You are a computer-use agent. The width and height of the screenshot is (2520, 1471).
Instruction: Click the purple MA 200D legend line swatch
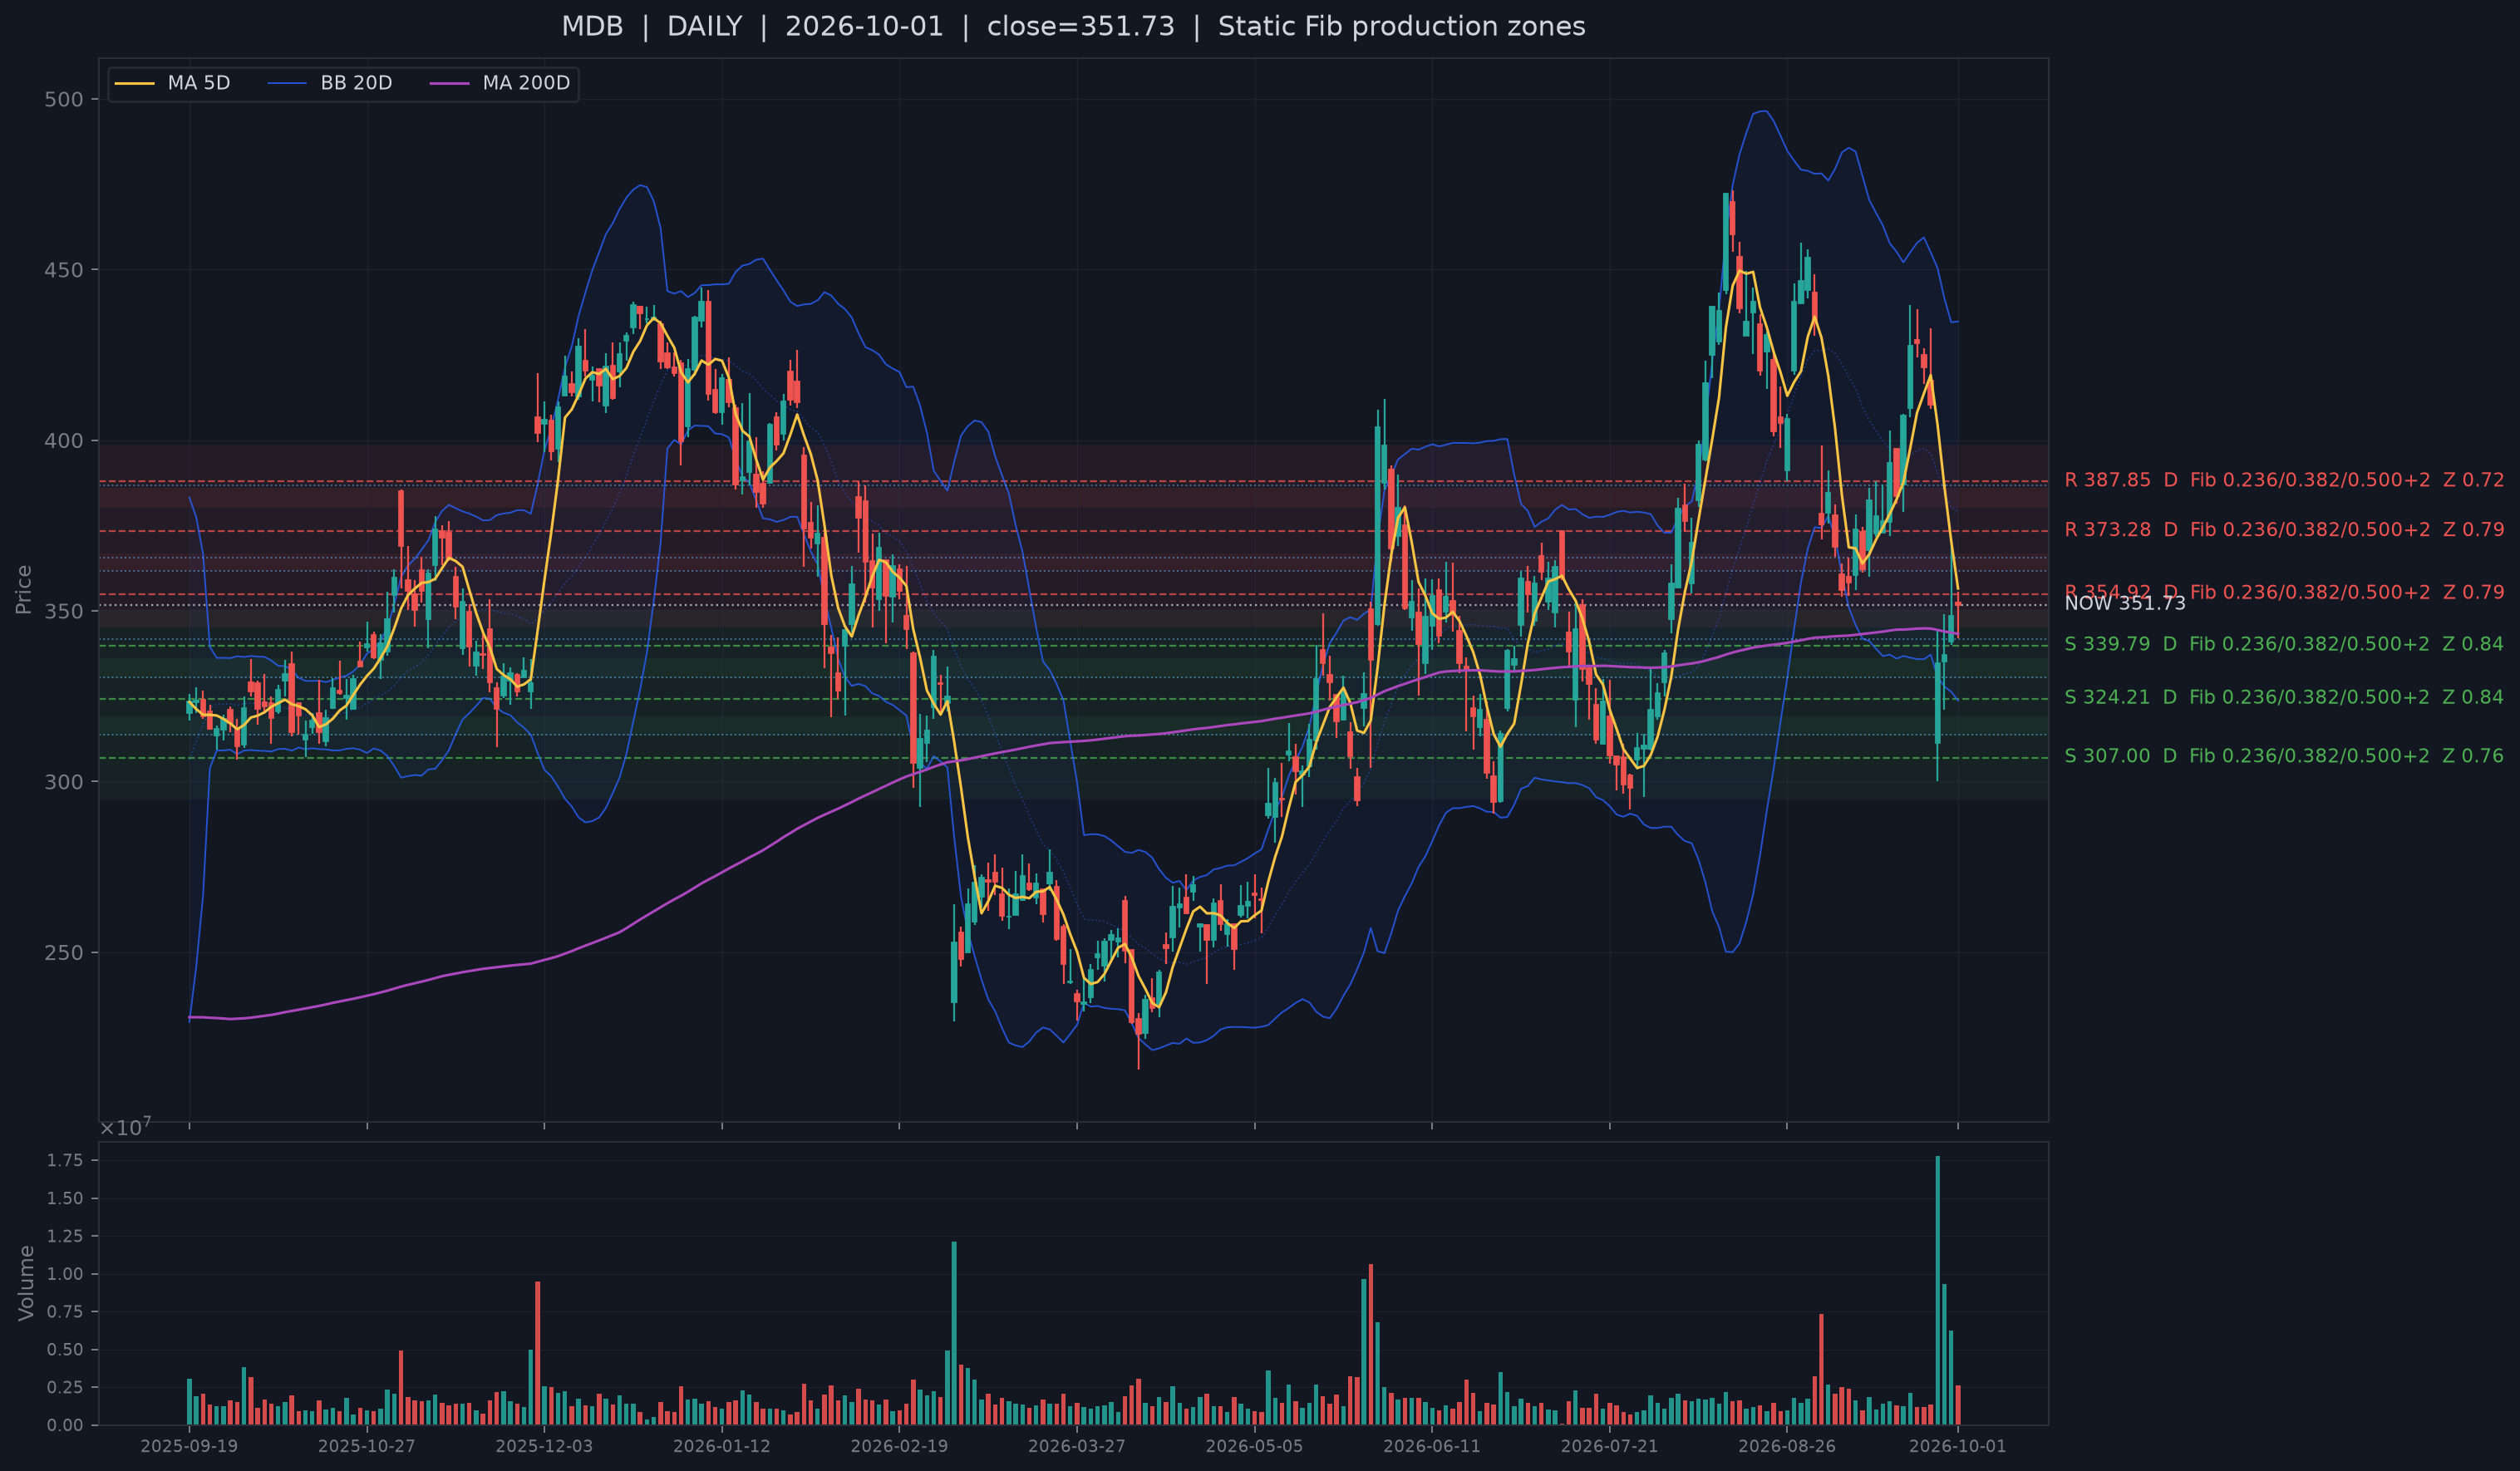click(x=449, y=84)
